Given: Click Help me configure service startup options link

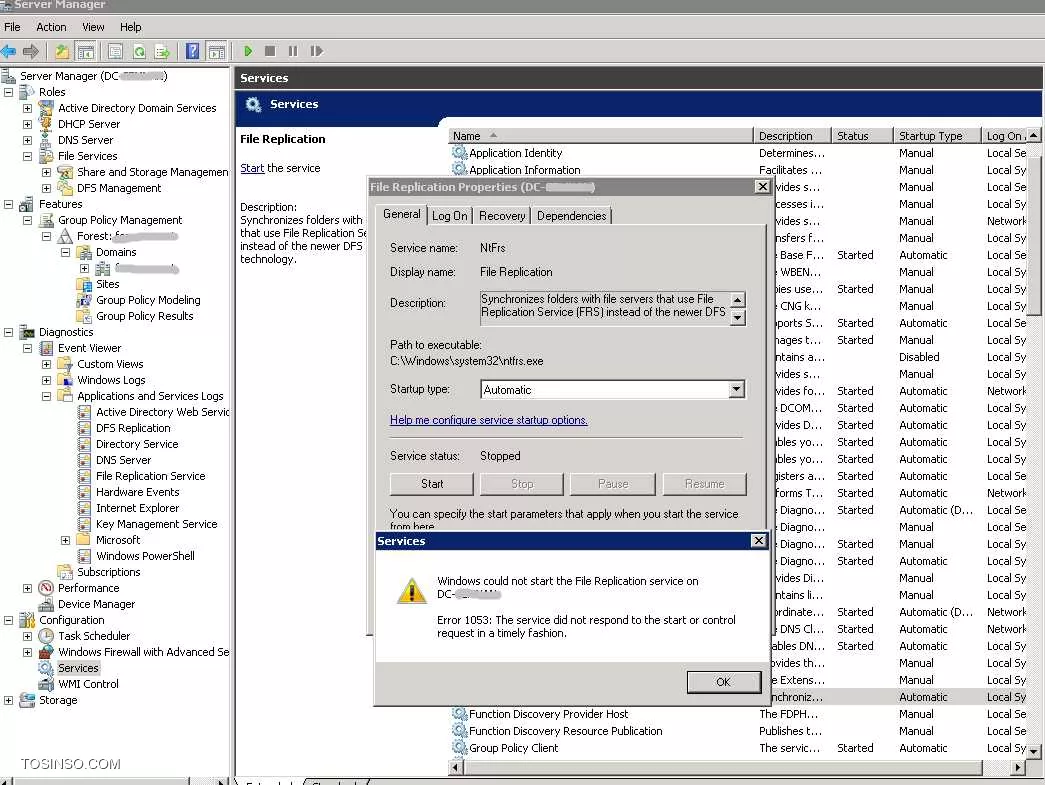Looking at the screenshot, I should (489, 420).
